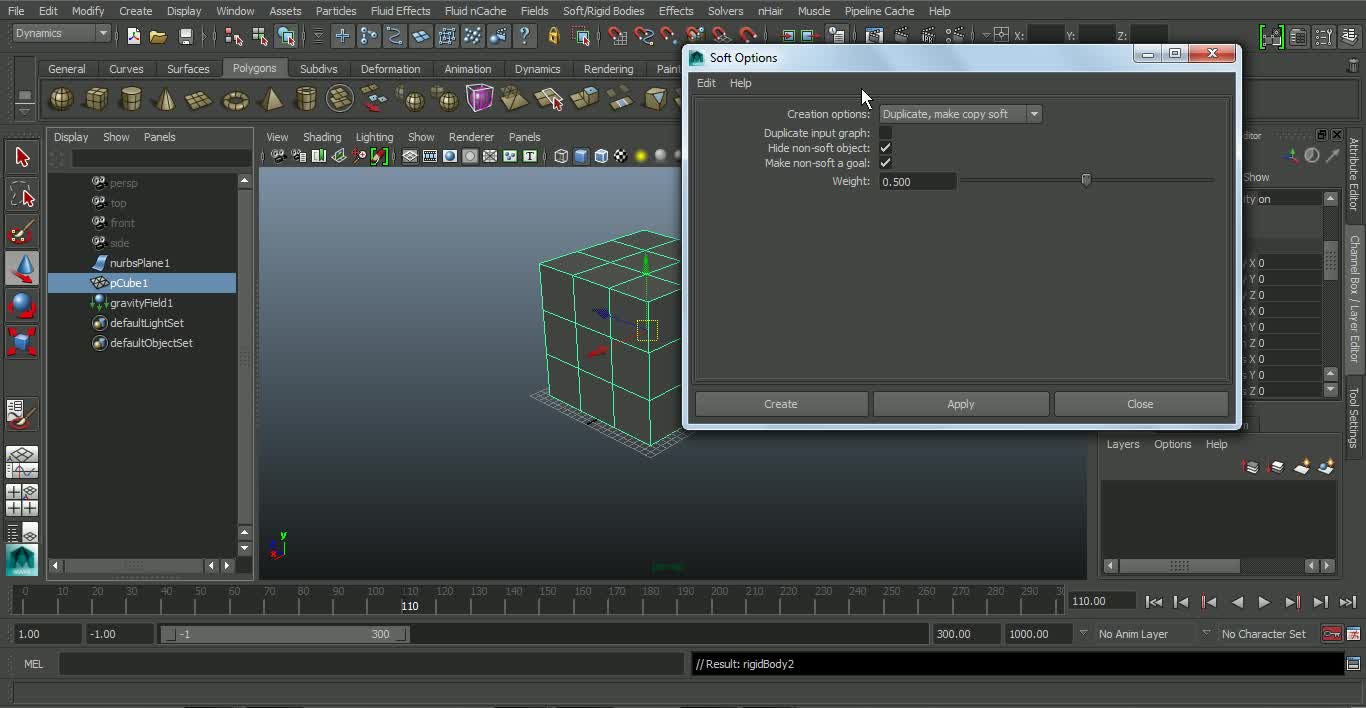This screenshot has width=1366, height=708.
Task: Switch to the Dynamics shelf tab
Action: tap(537, 69)
